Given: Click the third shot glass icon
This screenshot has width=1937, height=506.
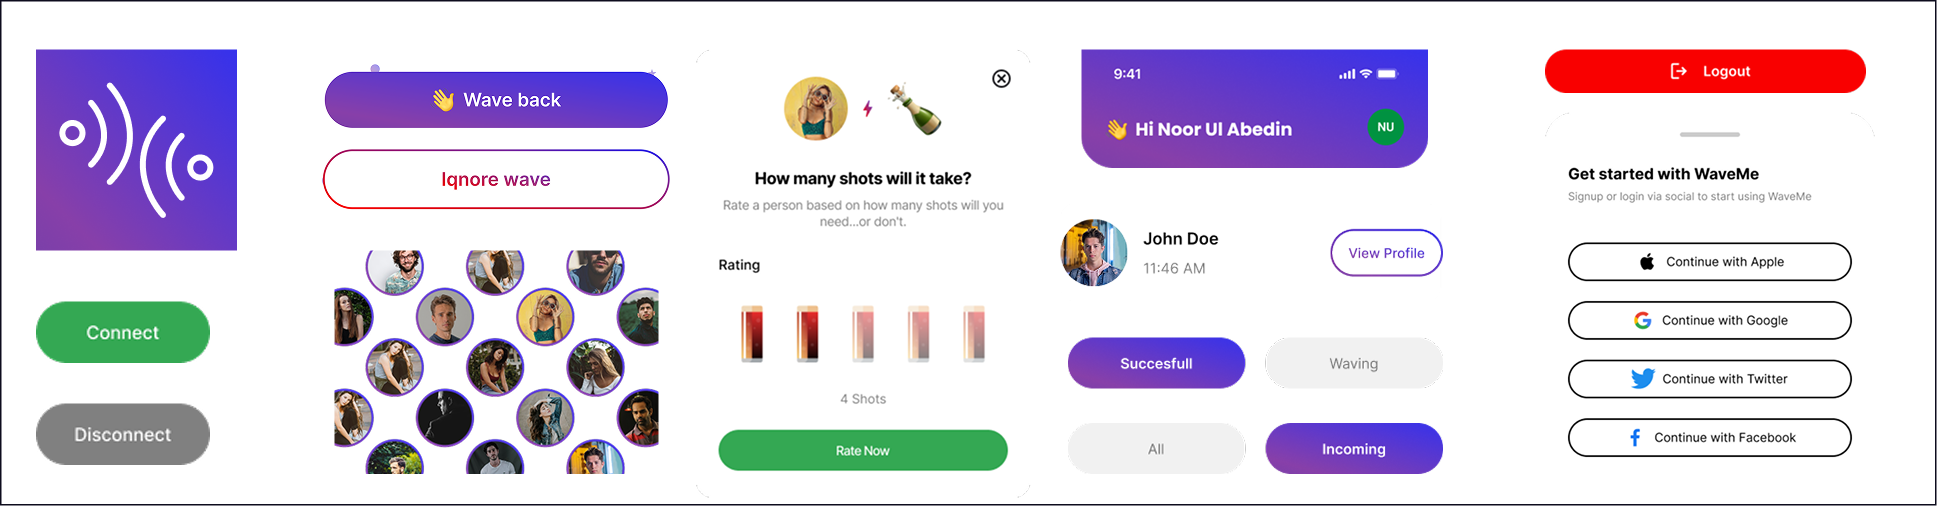Looking at the screenshot, I should point(863,333).
